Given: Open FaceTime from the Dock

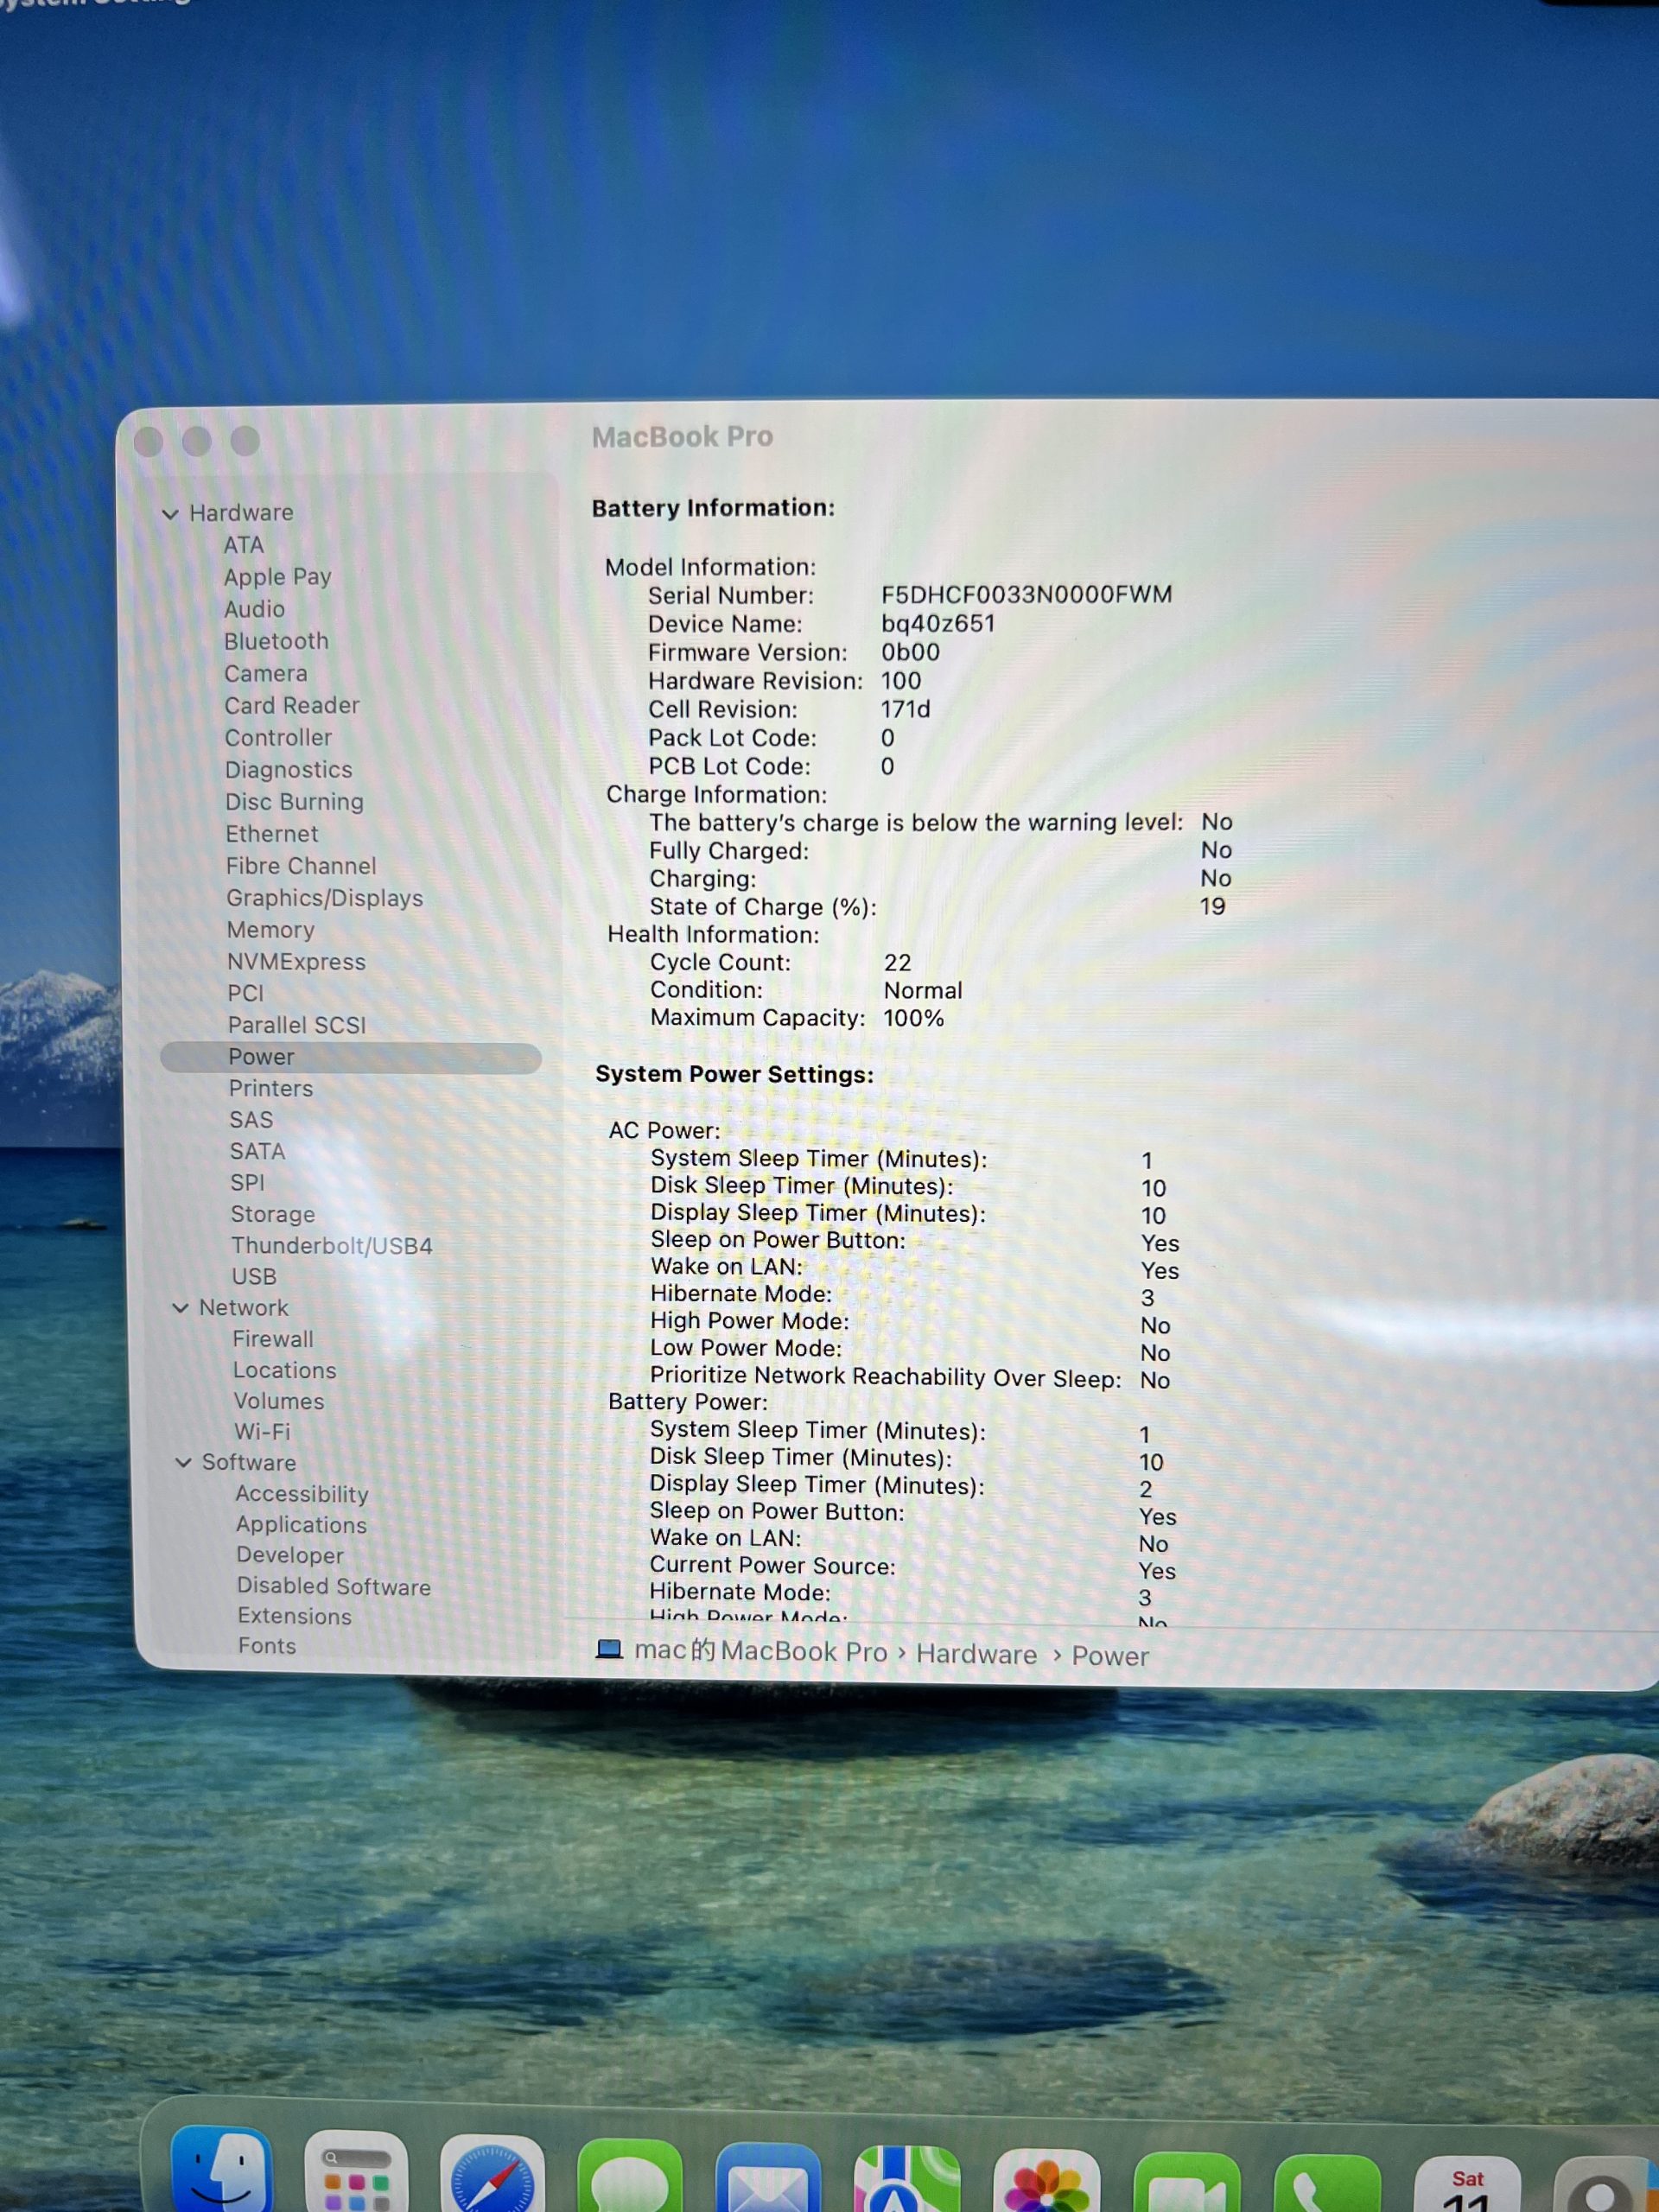Looking at the screenshot, I should pyautogui.click(x=1186, y=2184).
